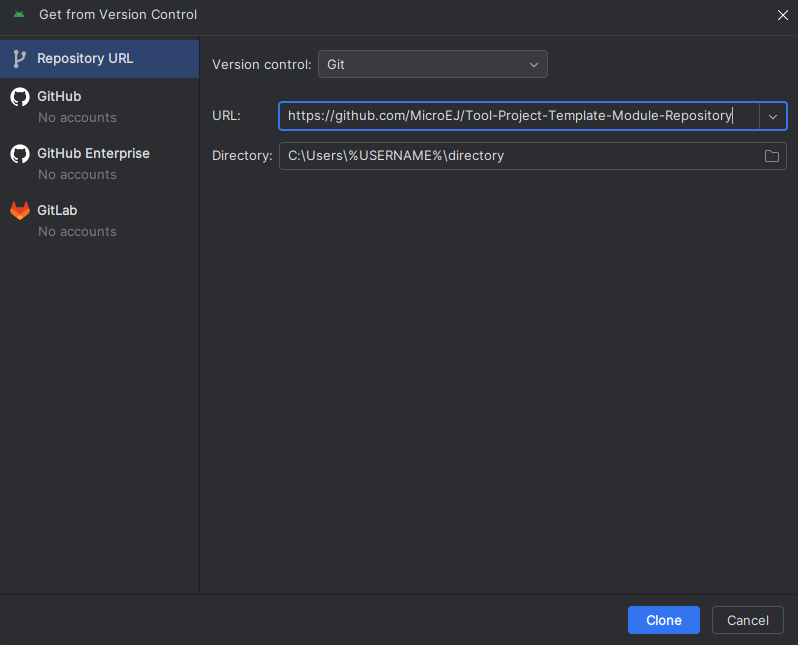798x645 pixels.
Task: Click "No accounts" text under GitHub Enterprise
Action: click(77, 175)
